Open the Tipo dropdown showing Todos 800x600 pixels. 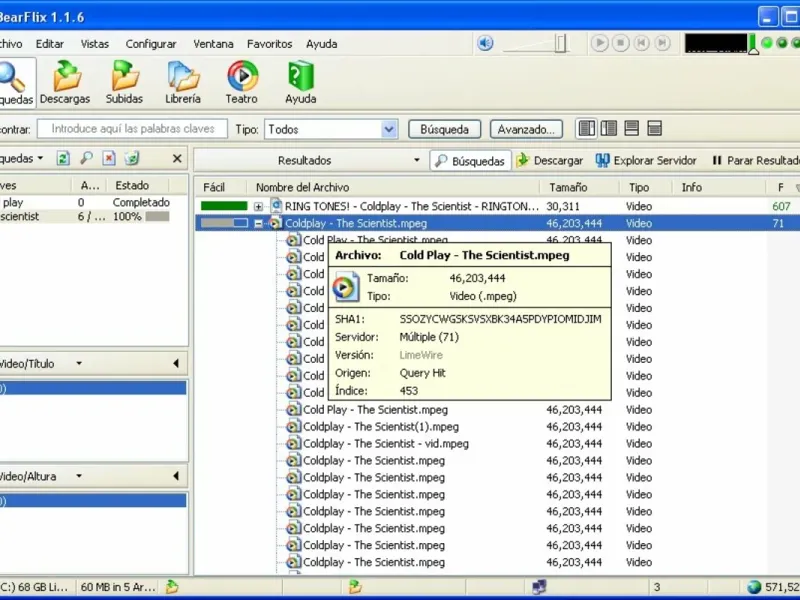pyautogui.click(x=389, y=129)
